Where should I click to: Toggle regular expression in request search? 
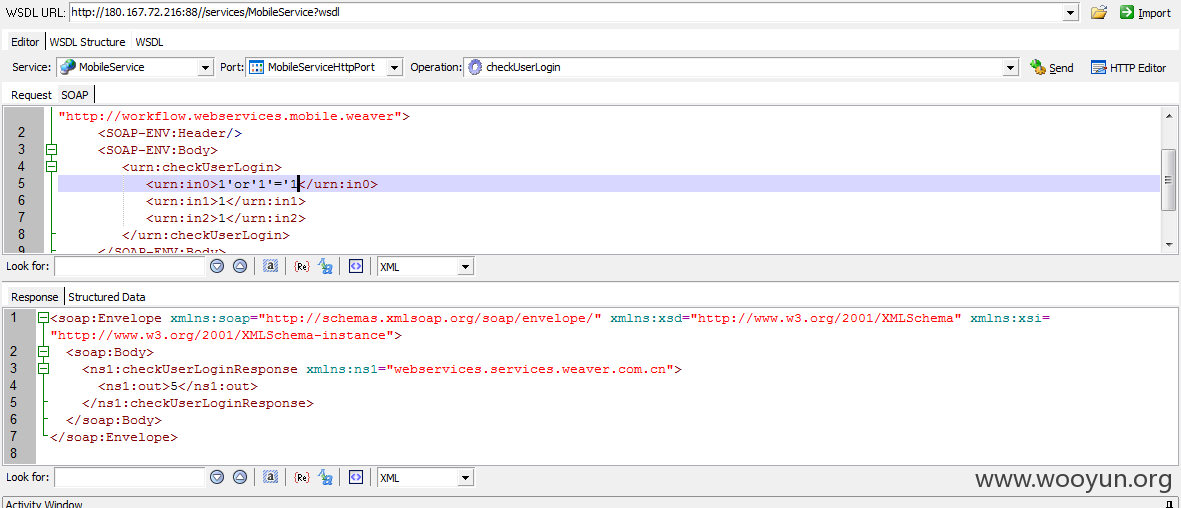(x=302, y=267)
